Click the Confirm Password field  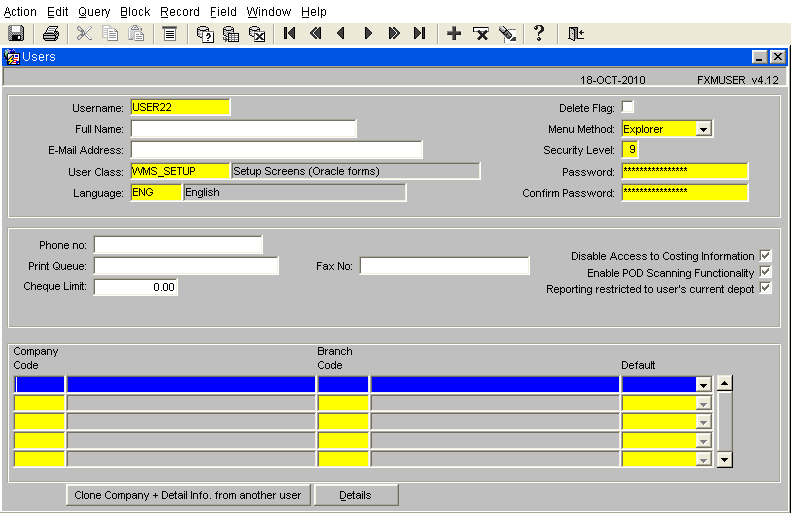[x=685, y=192]
